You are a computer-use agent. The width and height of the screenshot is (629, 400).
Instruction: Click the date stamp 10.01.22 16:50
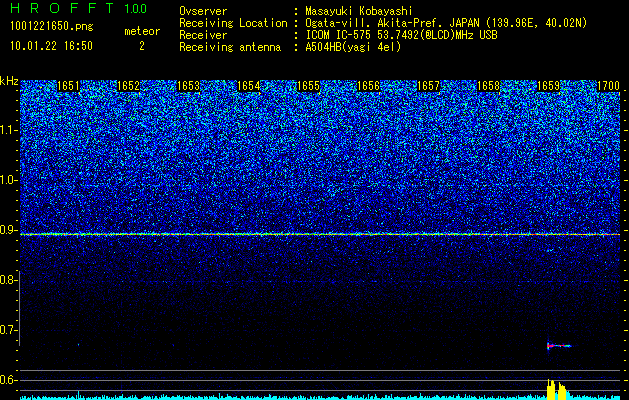[x=51, y=46]
